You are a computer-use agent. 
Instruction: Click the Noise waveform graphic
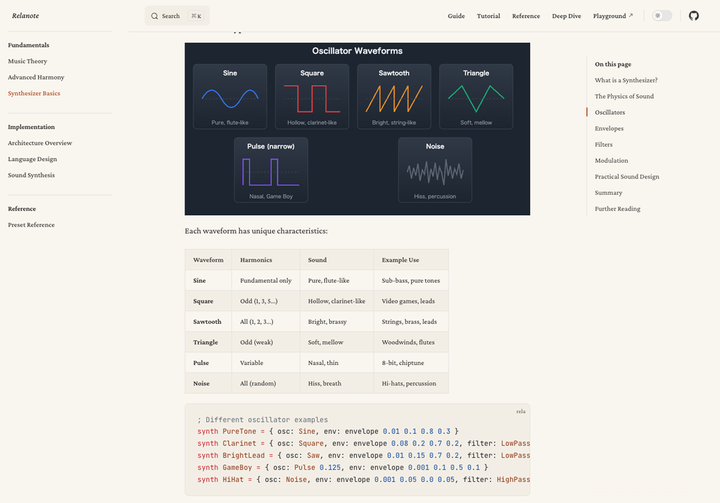point(435,172)
